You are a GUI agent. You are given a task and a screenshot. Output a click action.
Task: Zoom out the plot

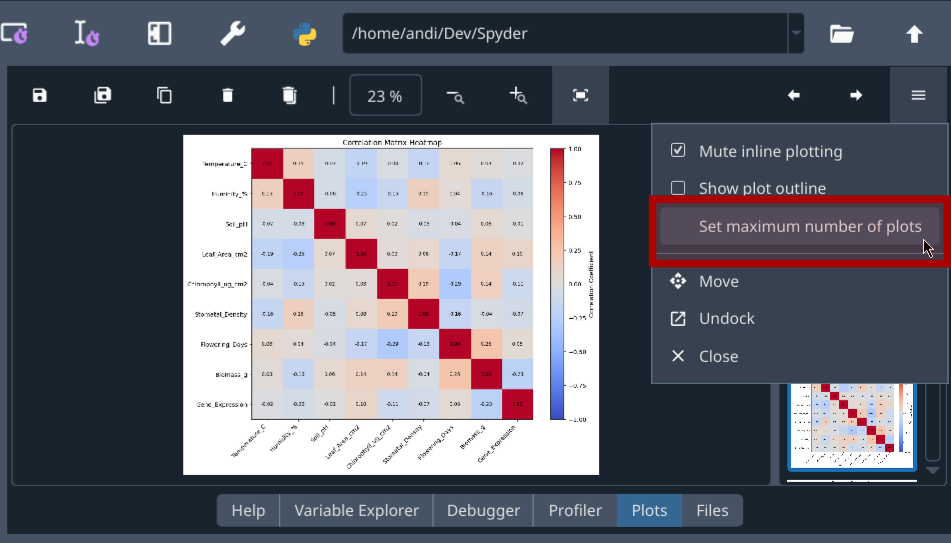[455, 96]
